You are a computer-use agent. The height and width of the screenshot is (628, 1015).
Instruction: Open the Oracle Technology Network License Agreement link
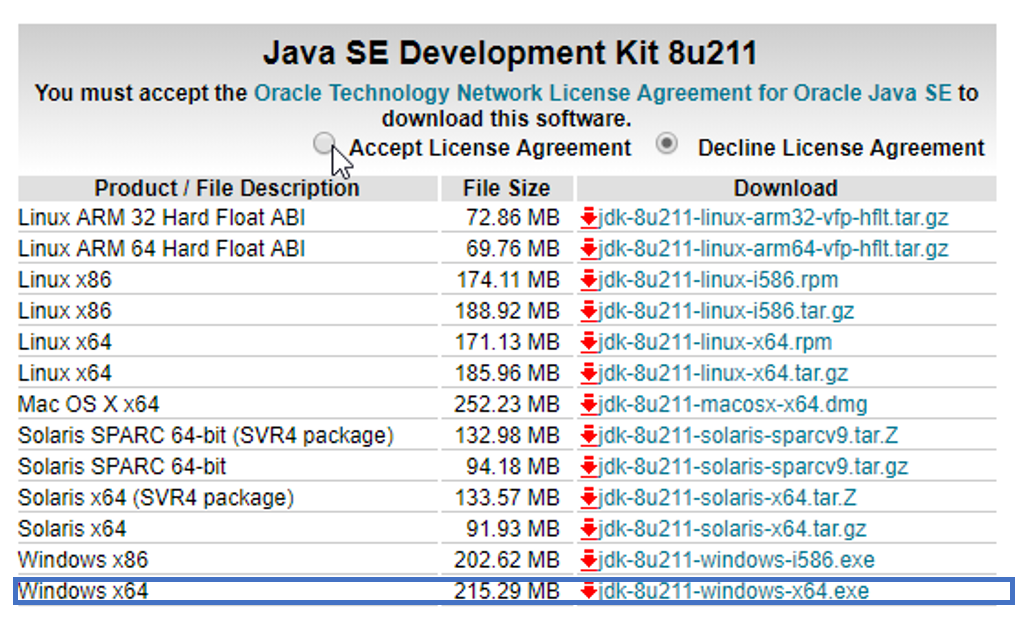[x=603, y=93]
